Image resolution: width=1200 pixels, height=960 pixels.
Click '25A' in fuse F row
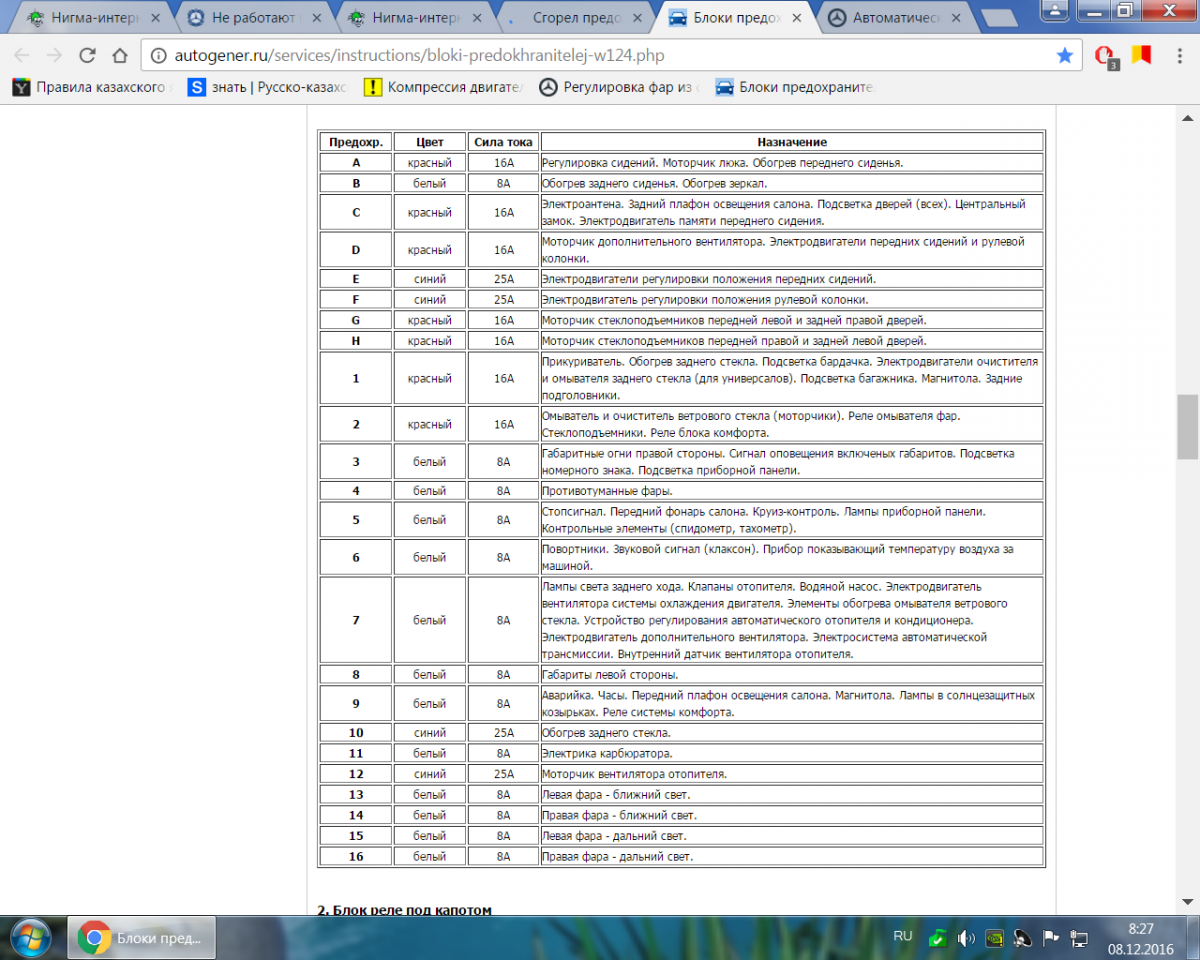(503, 300)
